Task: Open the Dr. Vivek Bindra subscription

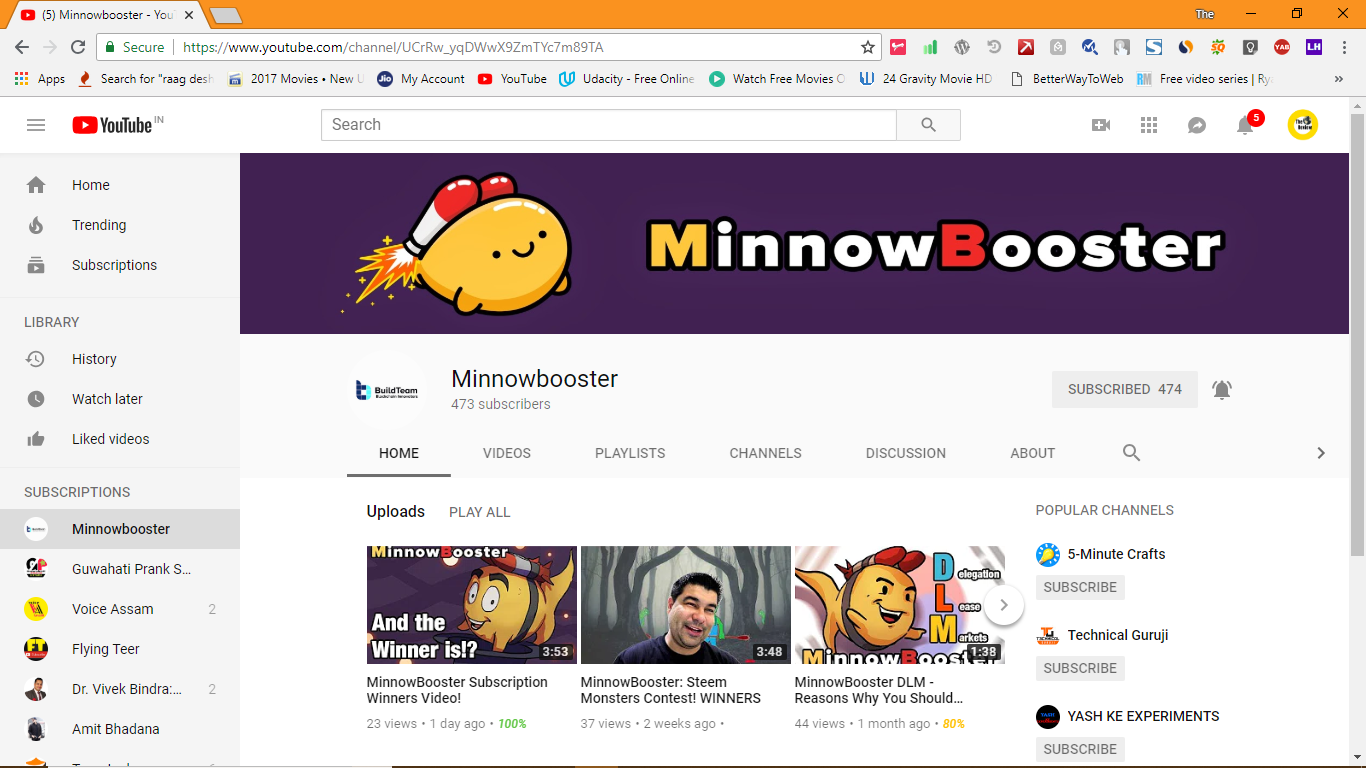Action: [120, 689]
